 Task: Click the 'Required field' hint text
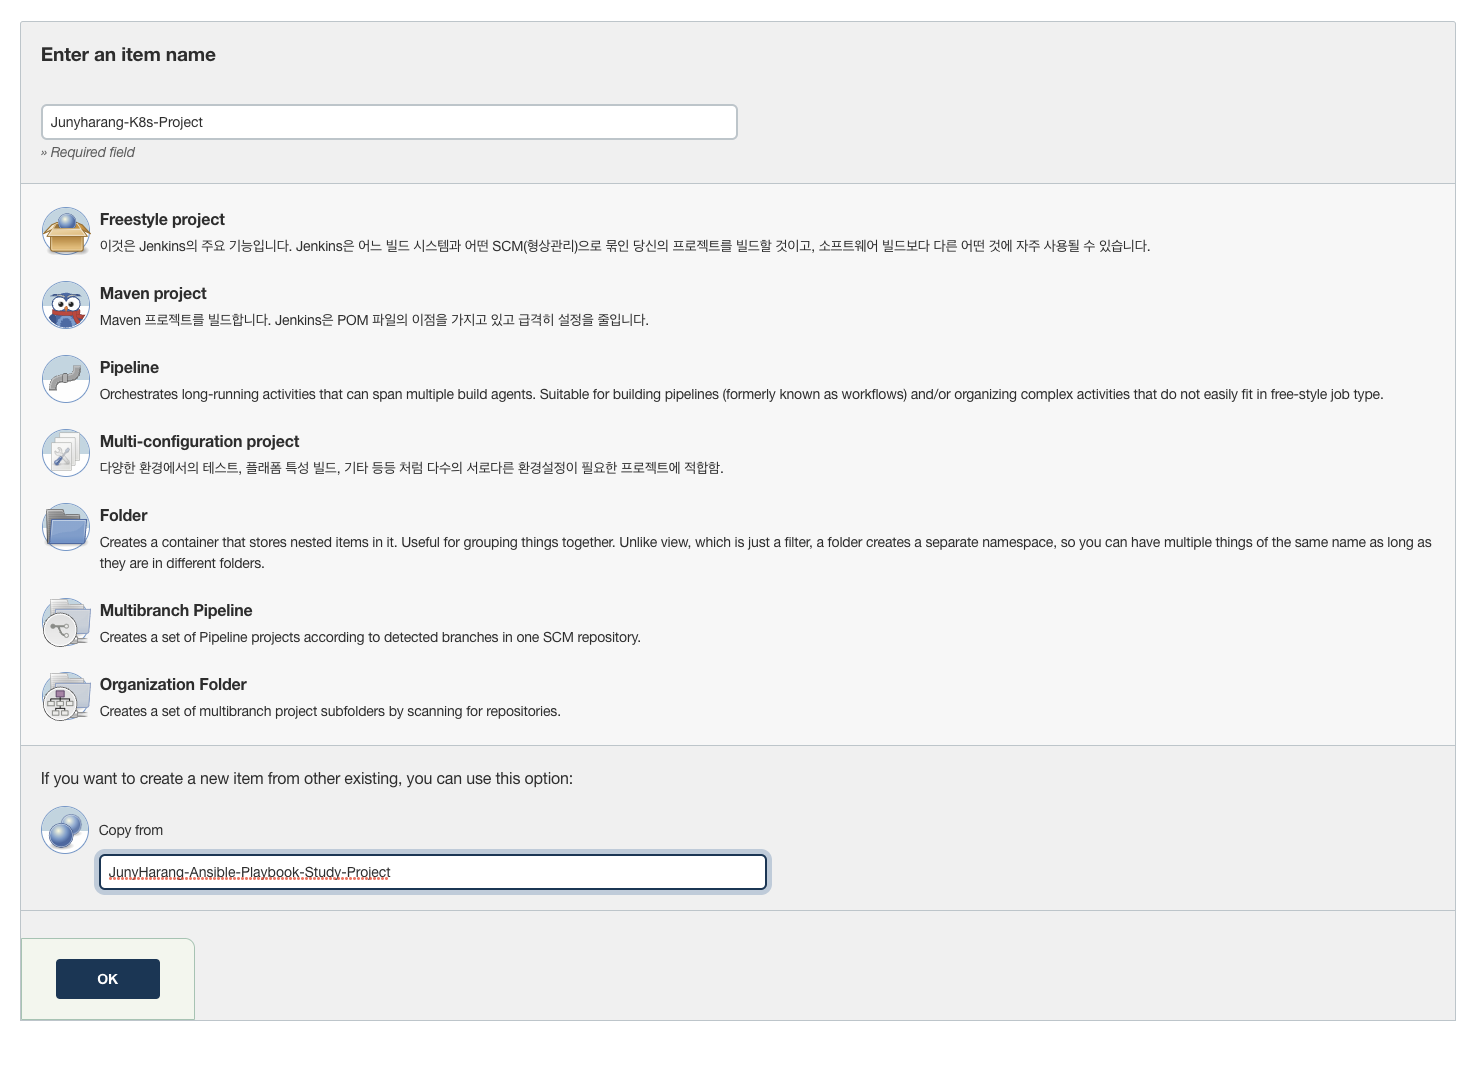pos(88,152)
